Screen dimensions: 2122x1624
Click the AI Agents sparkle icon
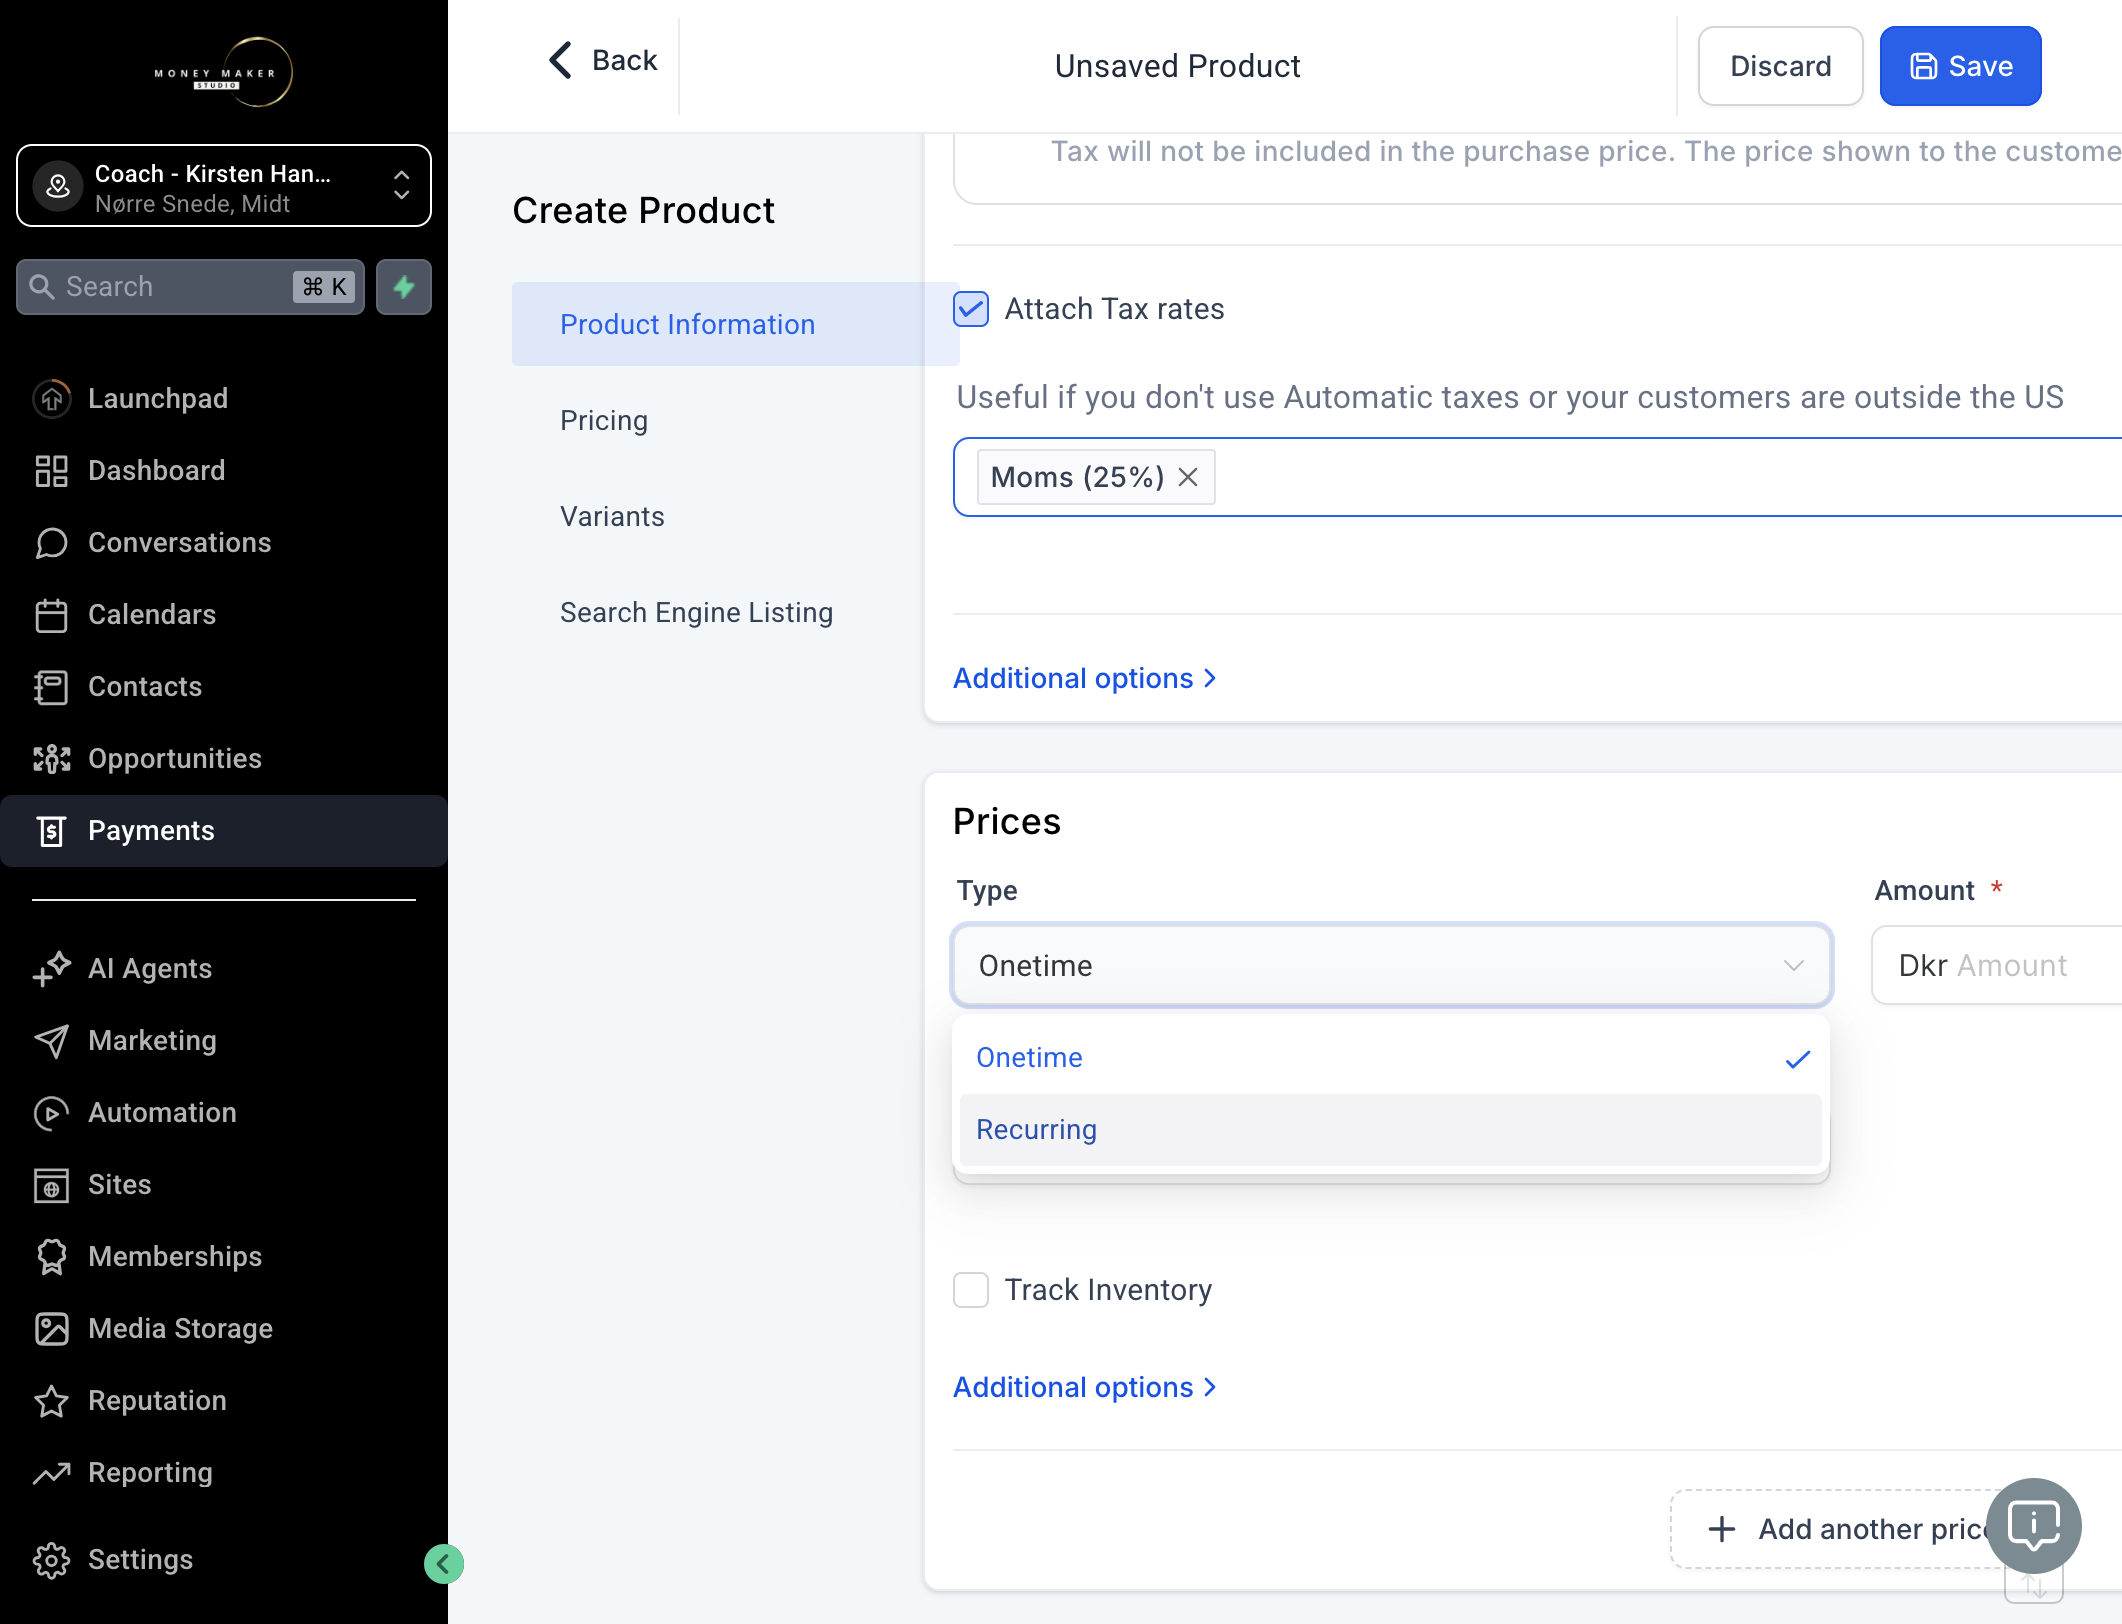click(51, 968)
